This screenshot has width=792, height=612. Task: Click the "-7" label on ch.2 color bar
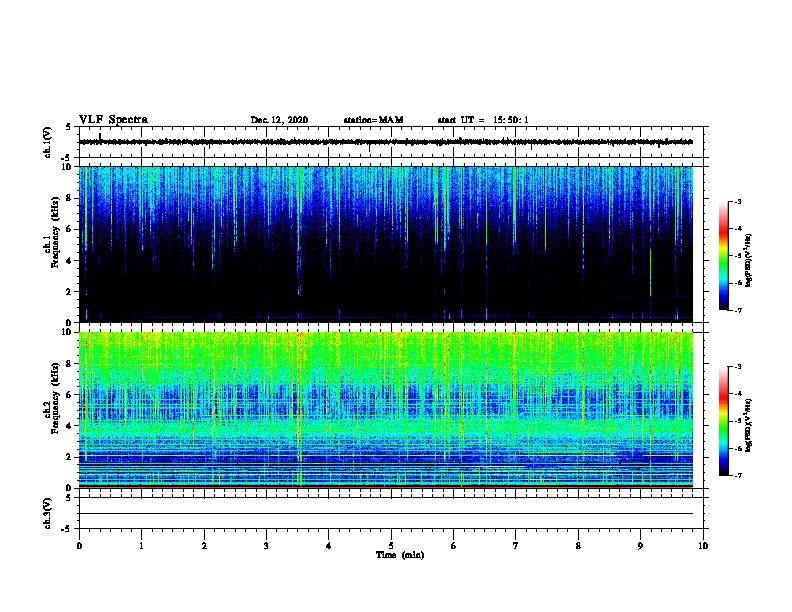(x=737, y=476)
